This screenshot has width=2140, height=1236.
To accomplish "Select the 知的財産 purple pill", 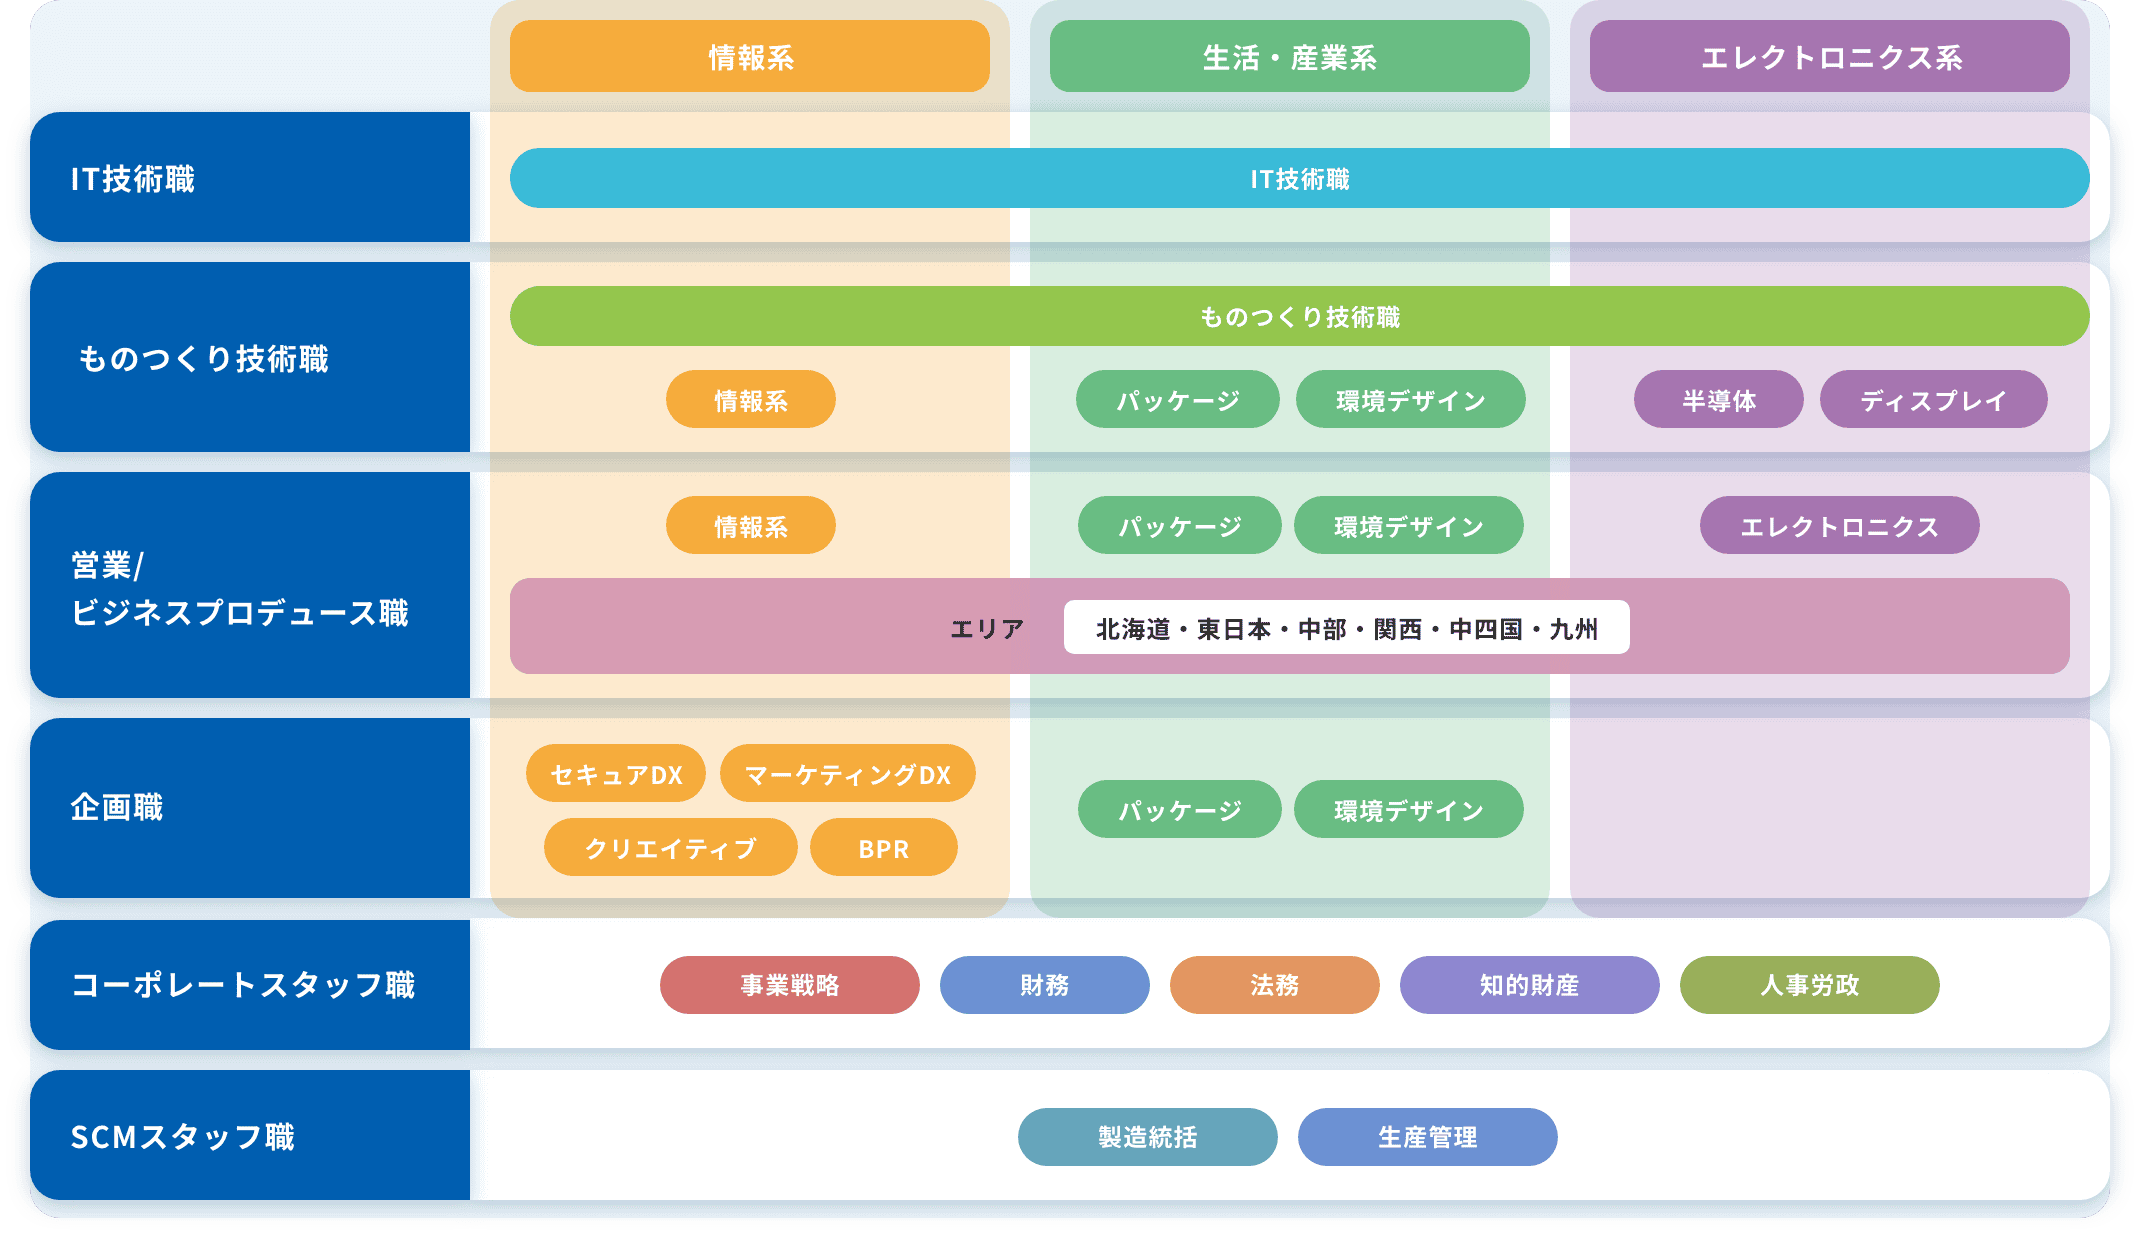I will coord(1529,985).
